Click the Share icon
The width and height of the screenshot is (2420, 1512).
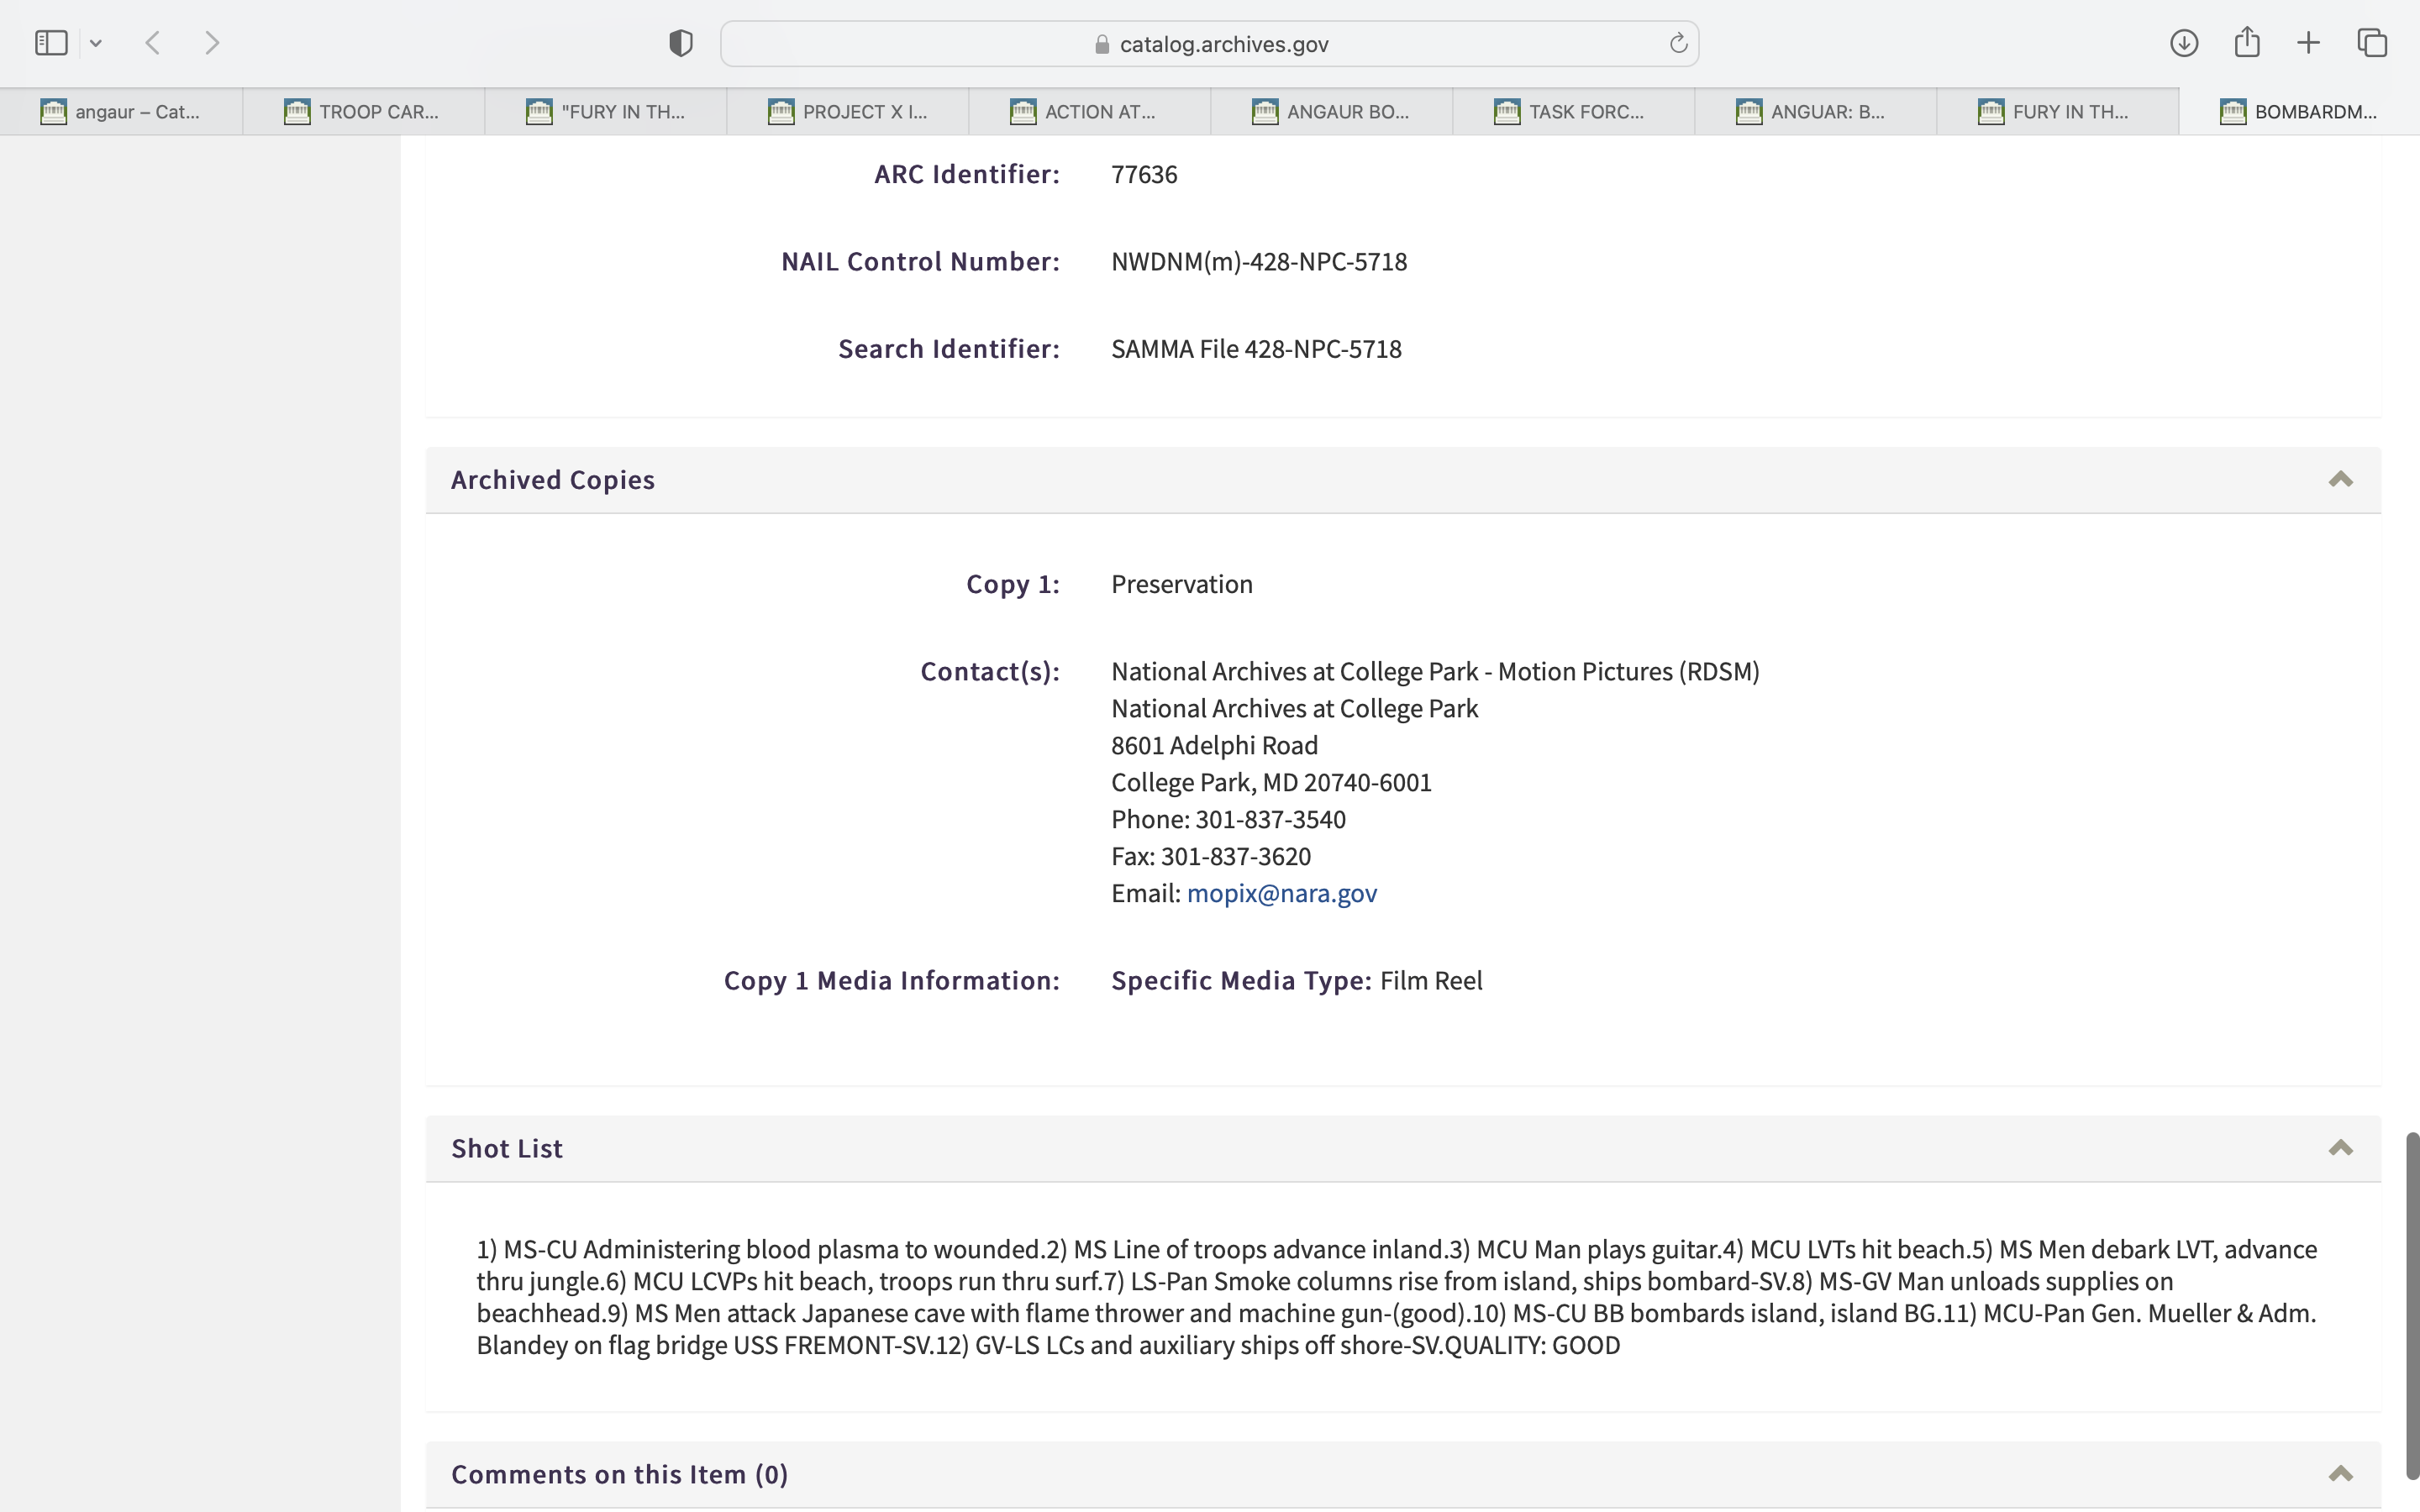2246,43
